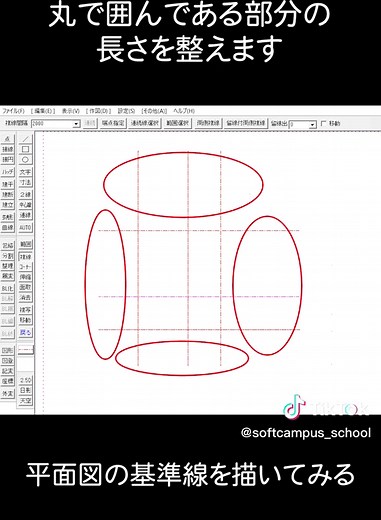
Task: Select the 2線 double line tool
Action: (25, 194)
